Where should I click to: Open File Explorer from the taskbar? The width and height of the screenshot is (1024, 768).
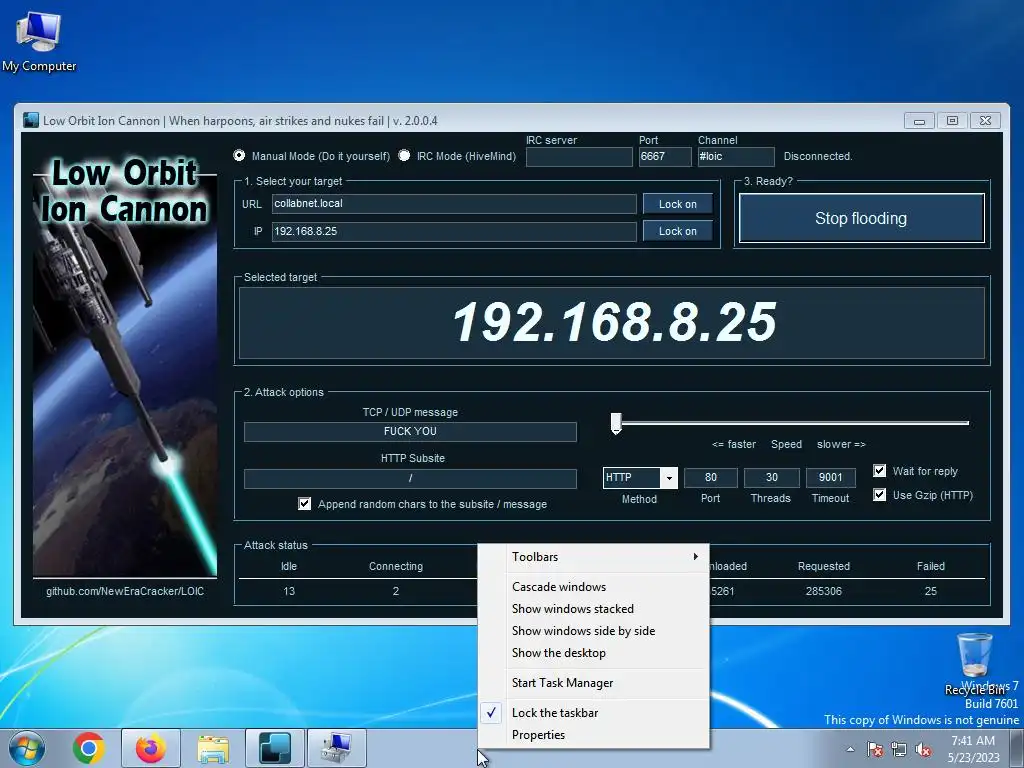213,748
